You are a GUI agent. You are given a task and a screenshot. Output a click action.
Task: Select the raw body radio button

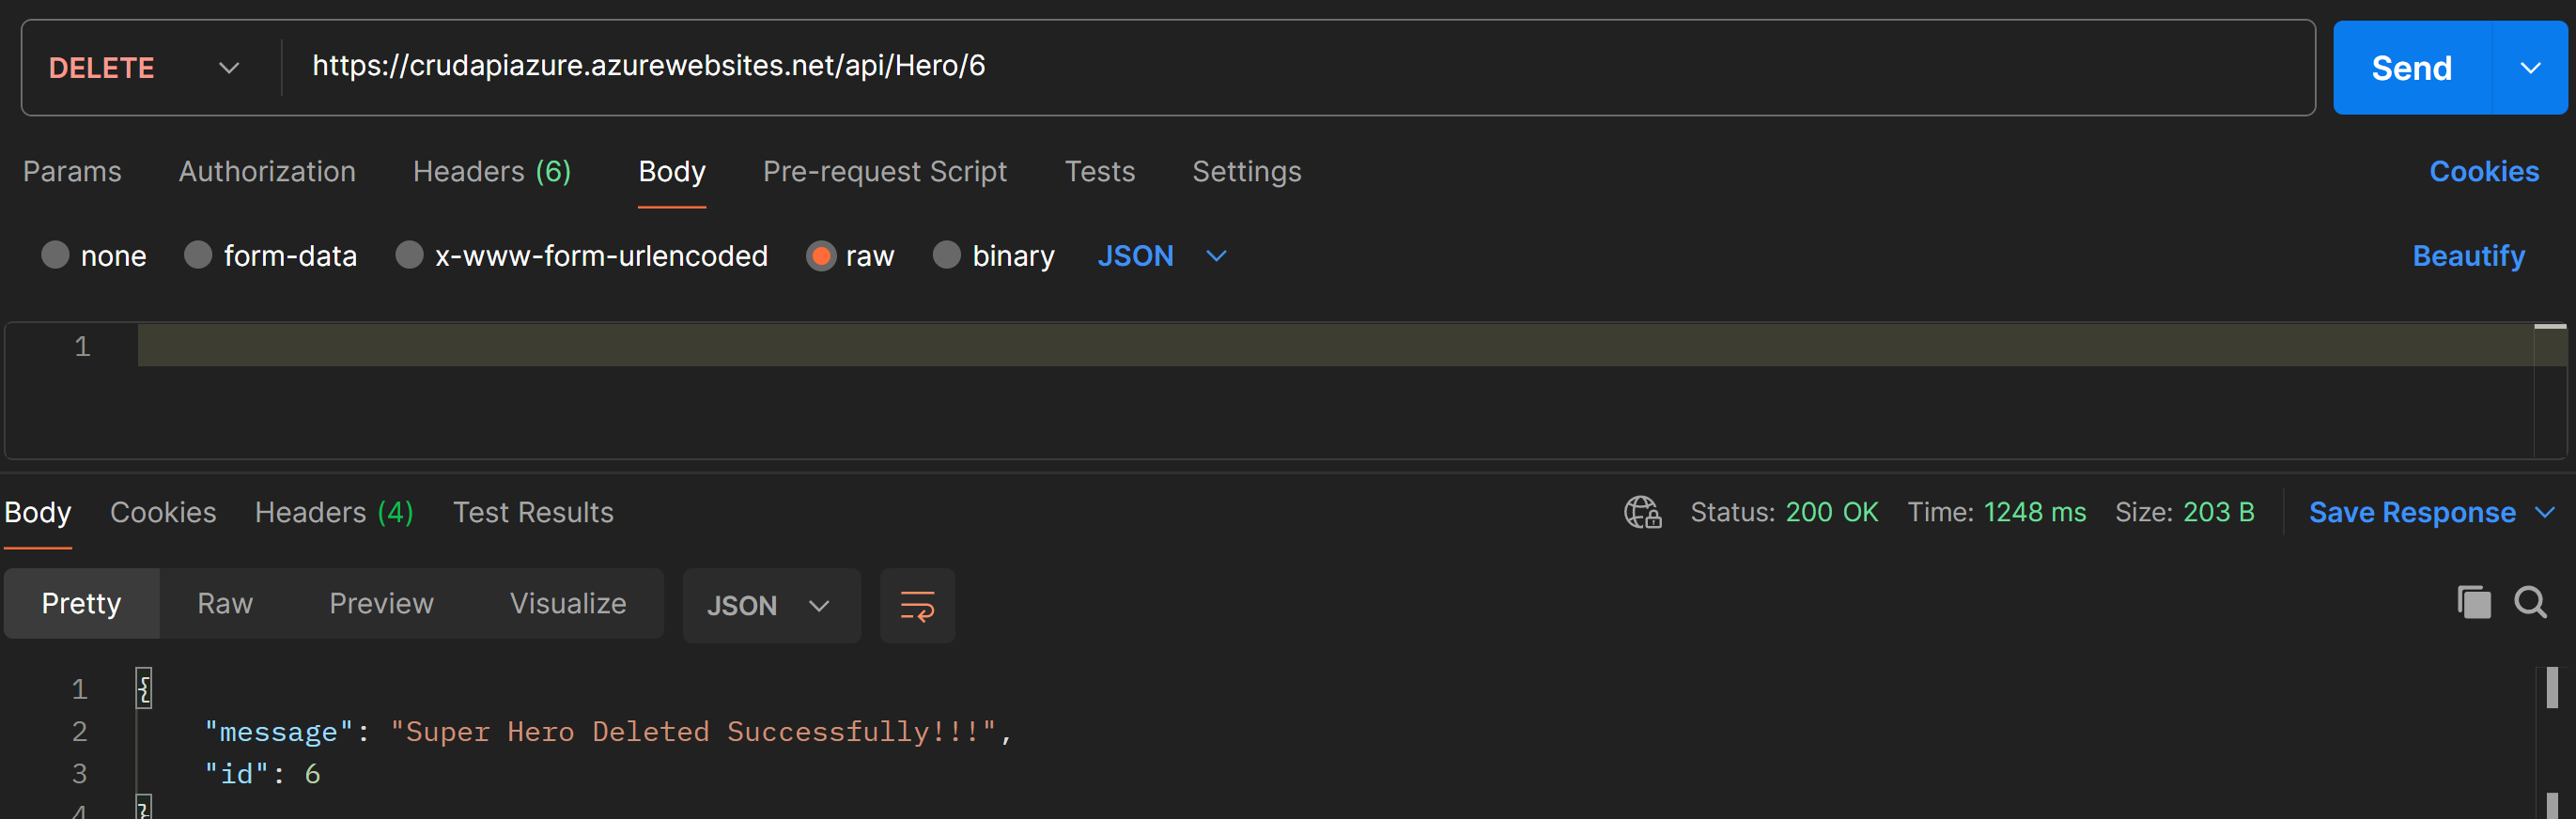820,256
